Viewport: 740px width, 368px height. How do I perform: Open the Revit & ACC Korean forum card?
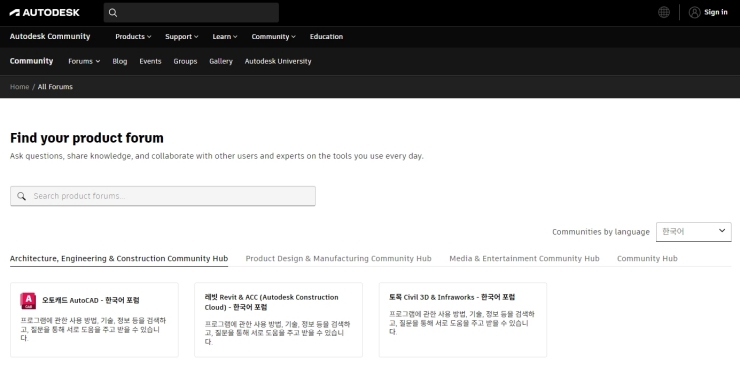point(278,319)
